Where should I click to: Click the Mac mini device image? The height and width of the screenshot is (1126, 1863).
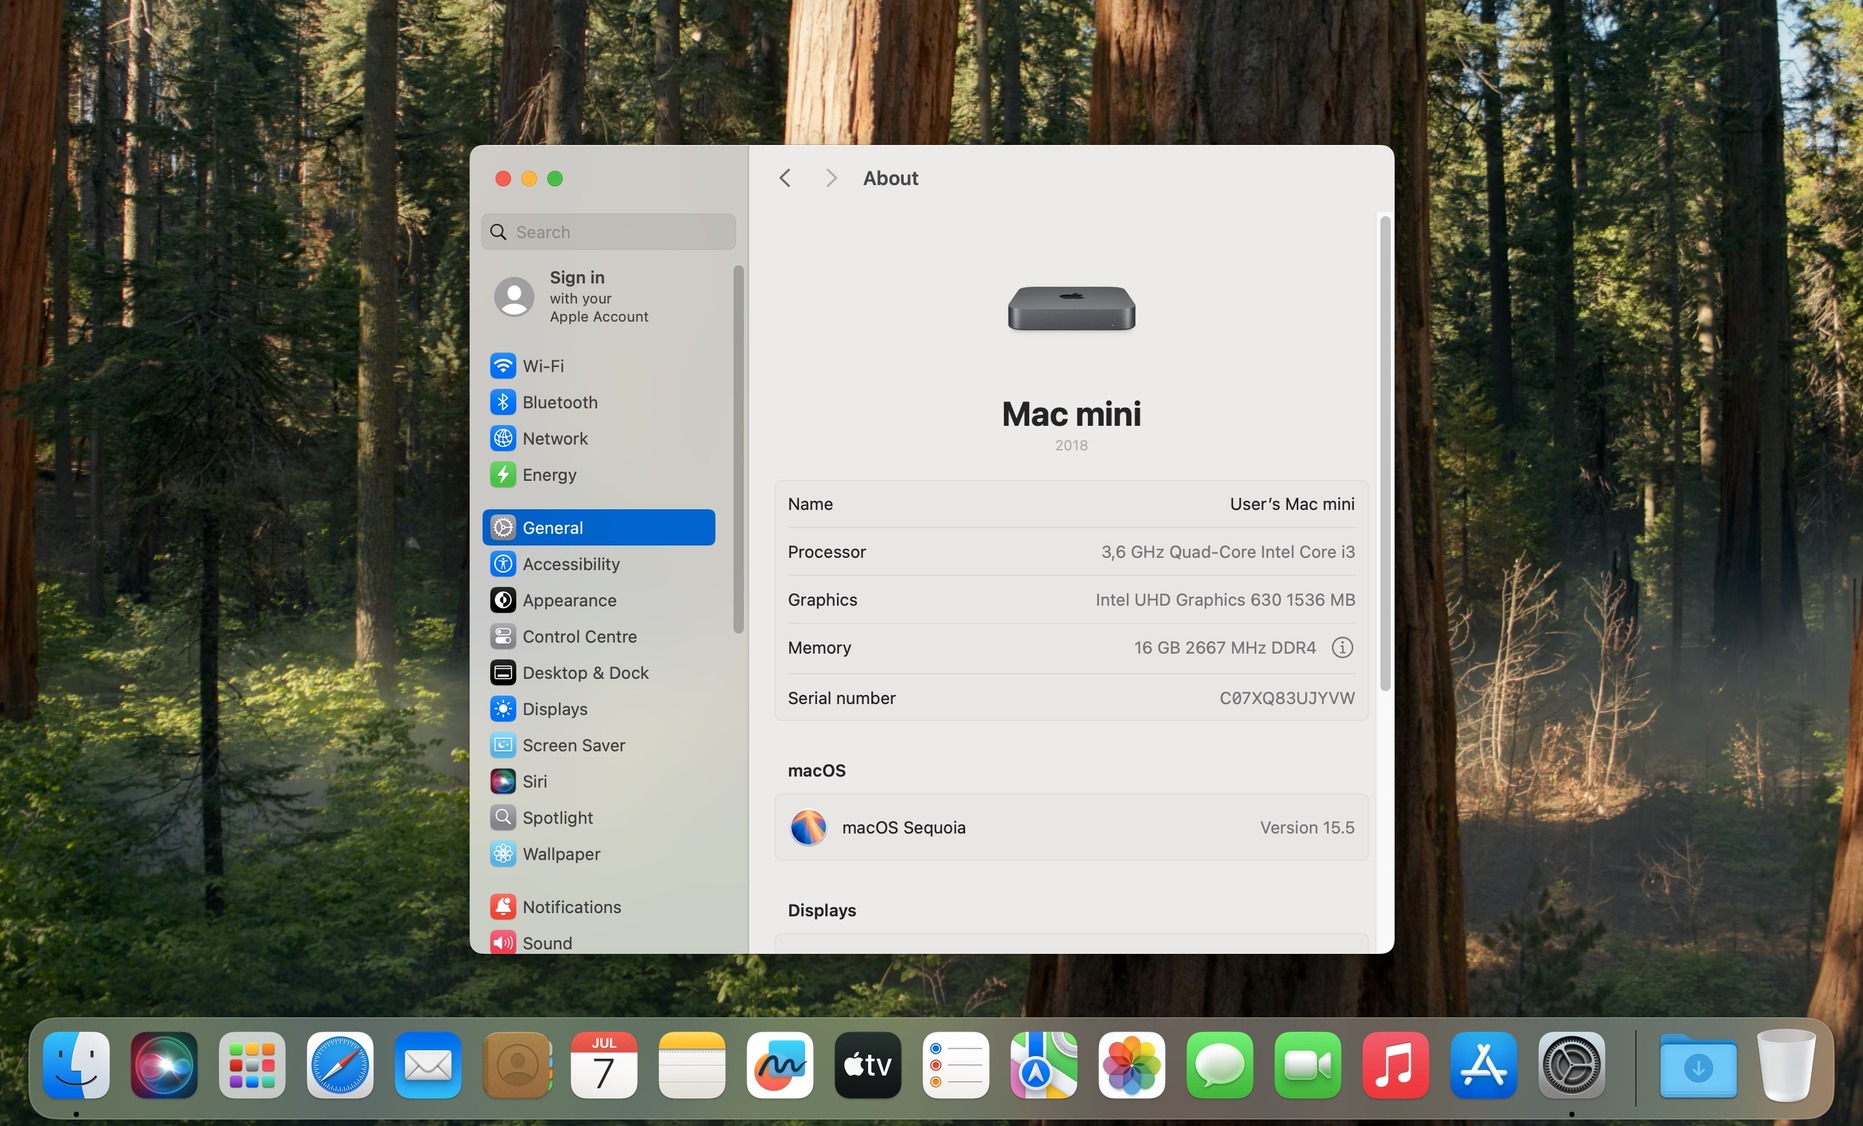tap(1071, 307)
